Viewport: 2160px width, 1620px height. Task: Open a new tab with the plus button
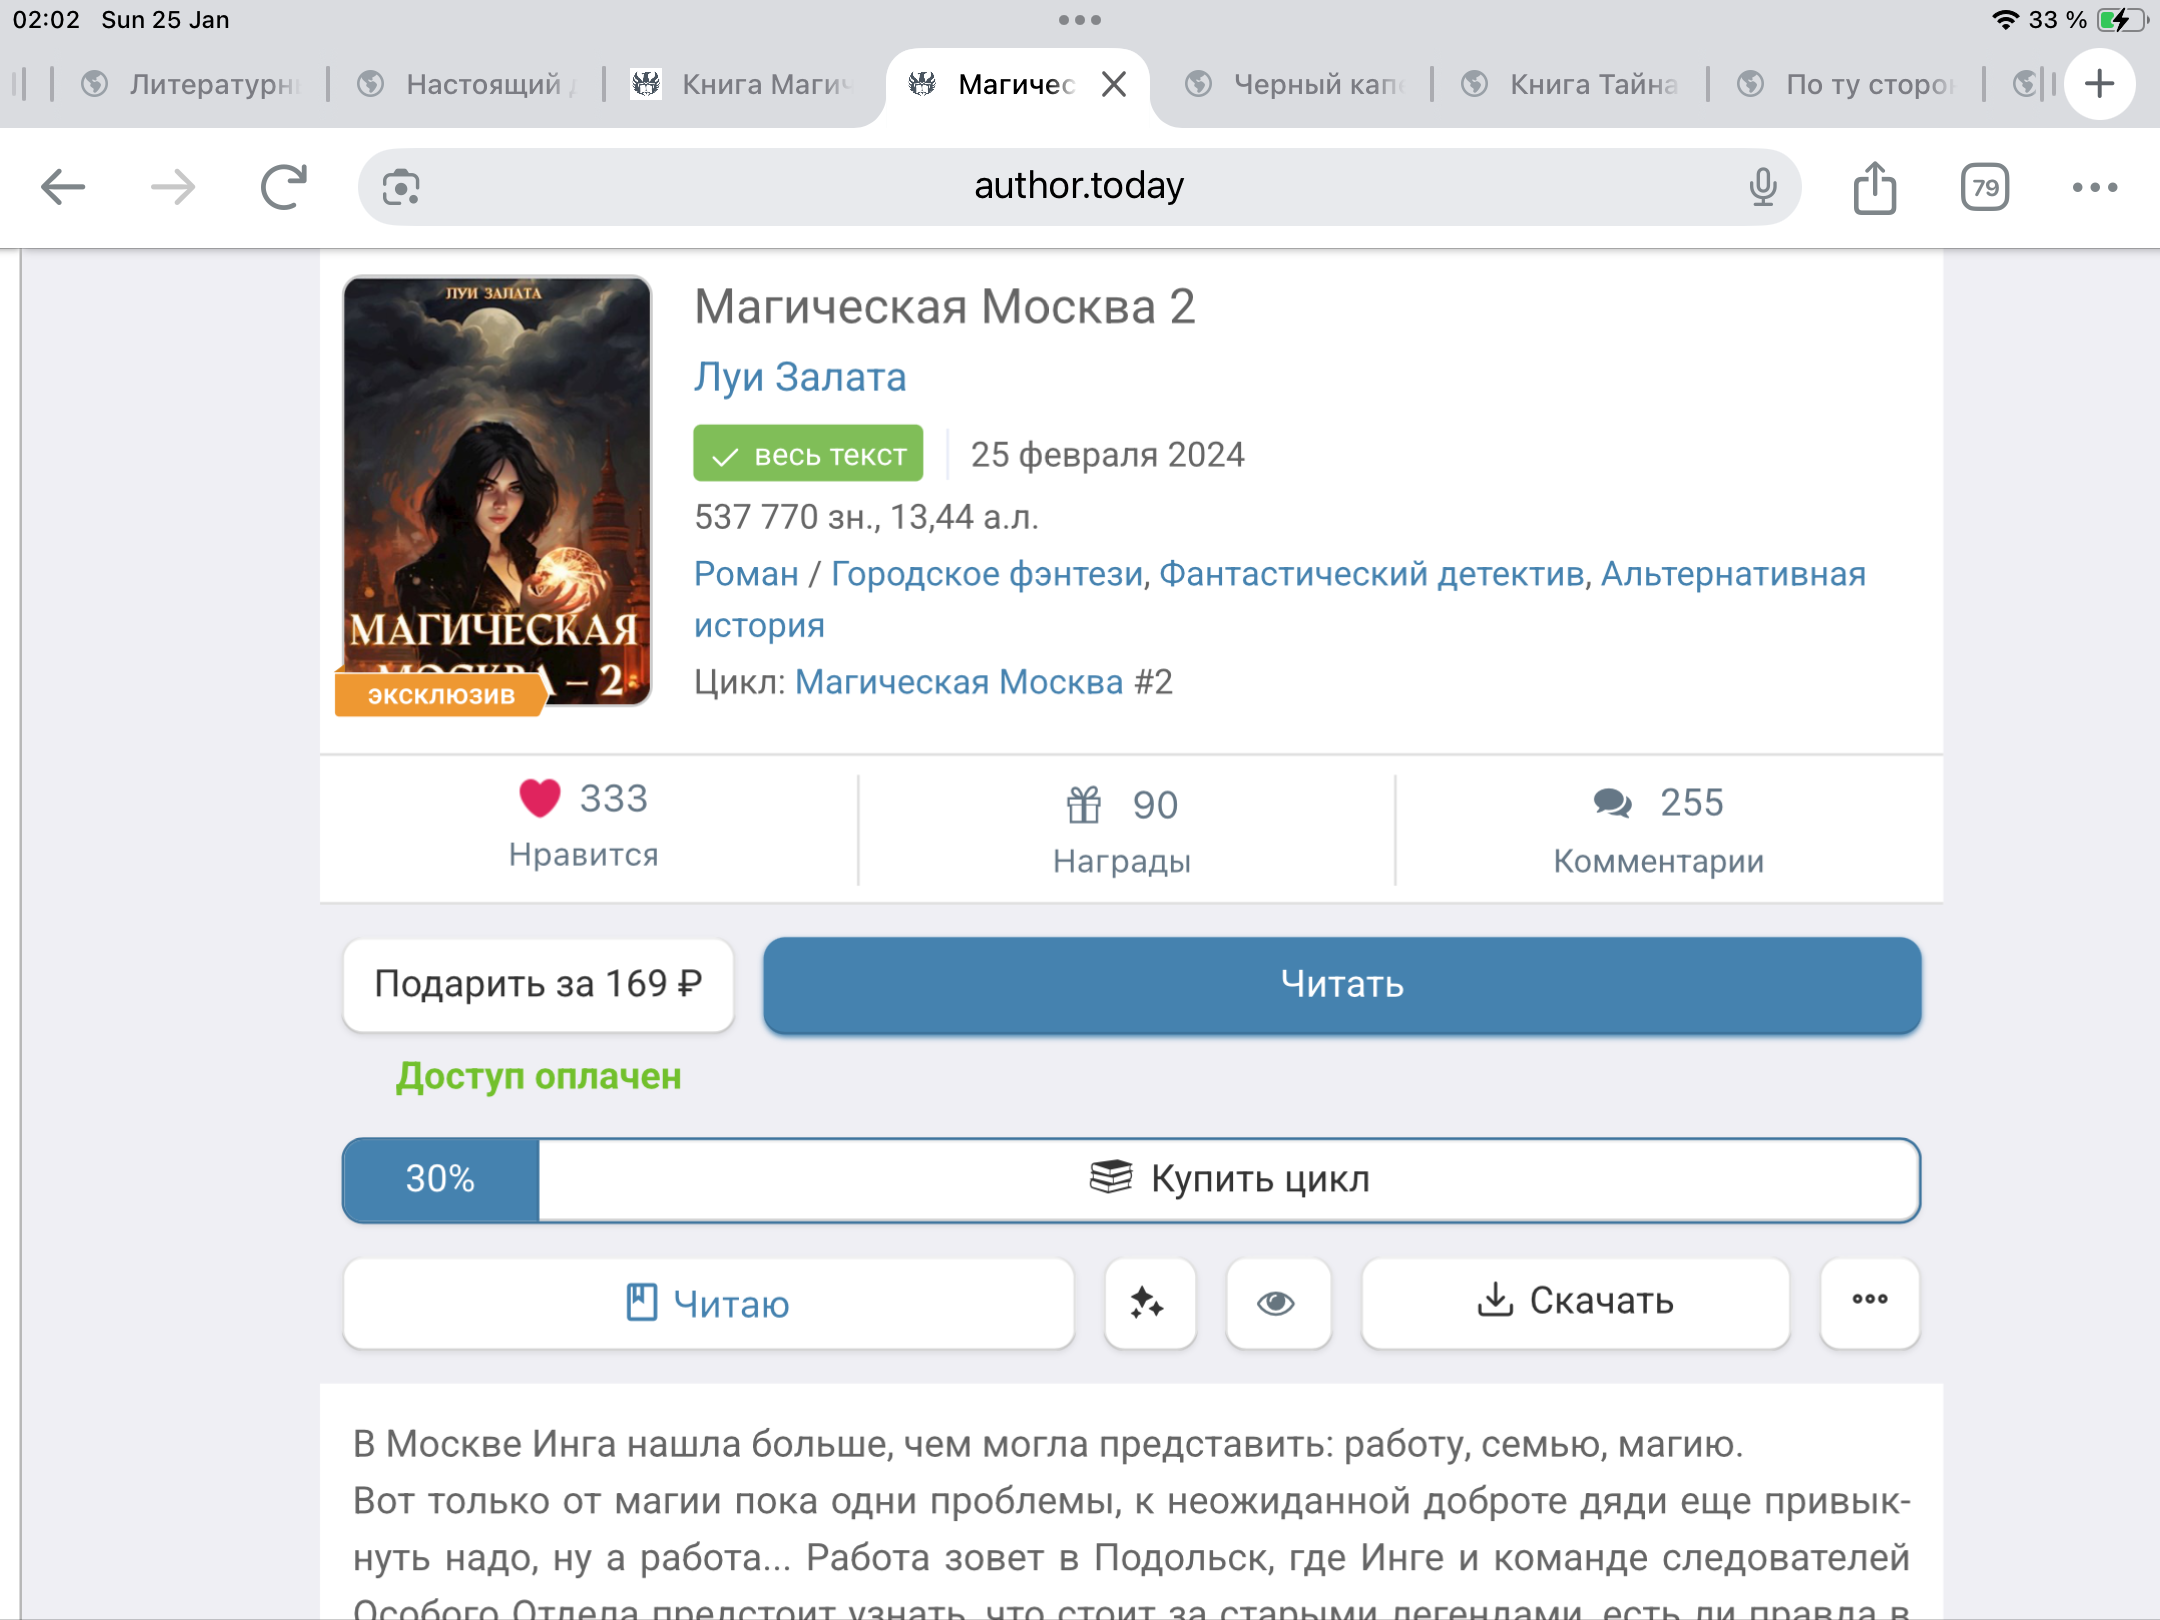[2099, 84]
